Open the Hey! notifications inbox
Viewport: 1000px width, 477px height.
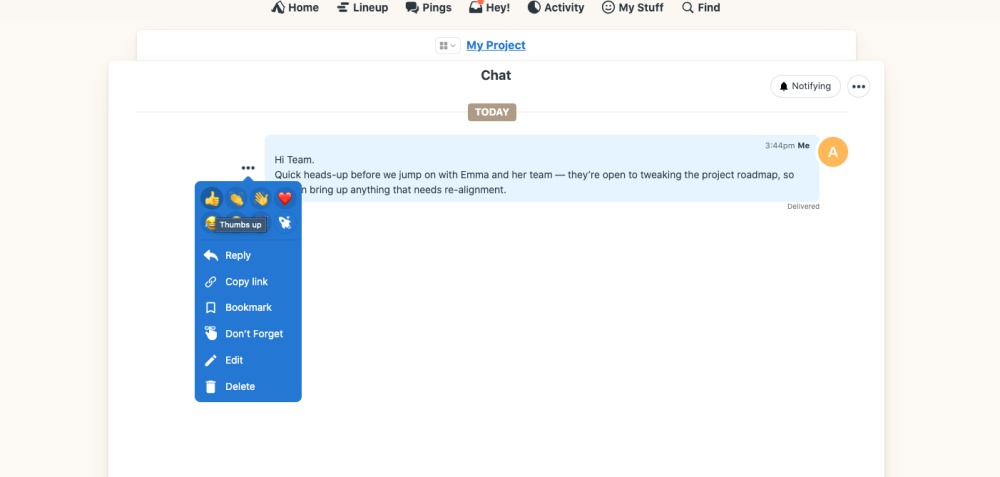[490, 8]
